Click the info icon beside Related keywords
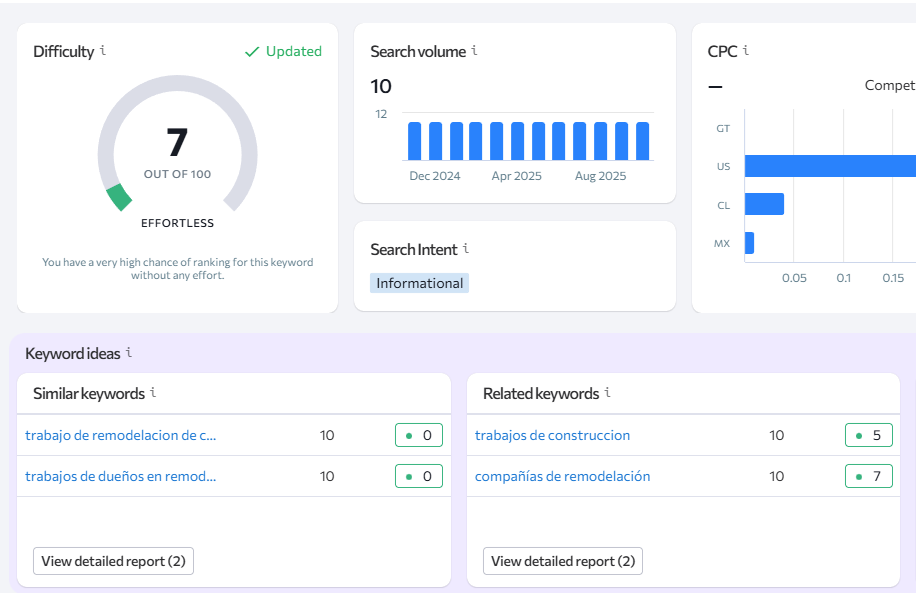The width and height of the screenshot is (916, 593). click(x=608, y=393)
